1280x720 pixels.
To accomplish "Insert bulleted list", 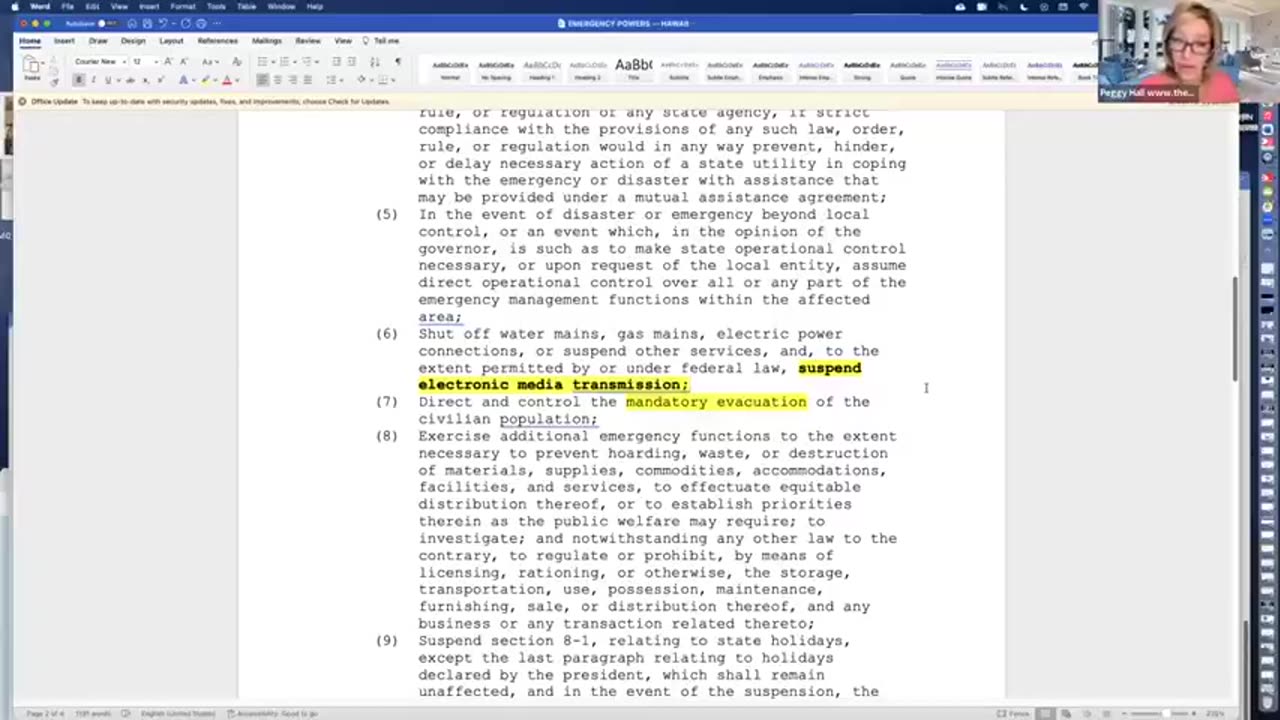I will coord(262,62).
